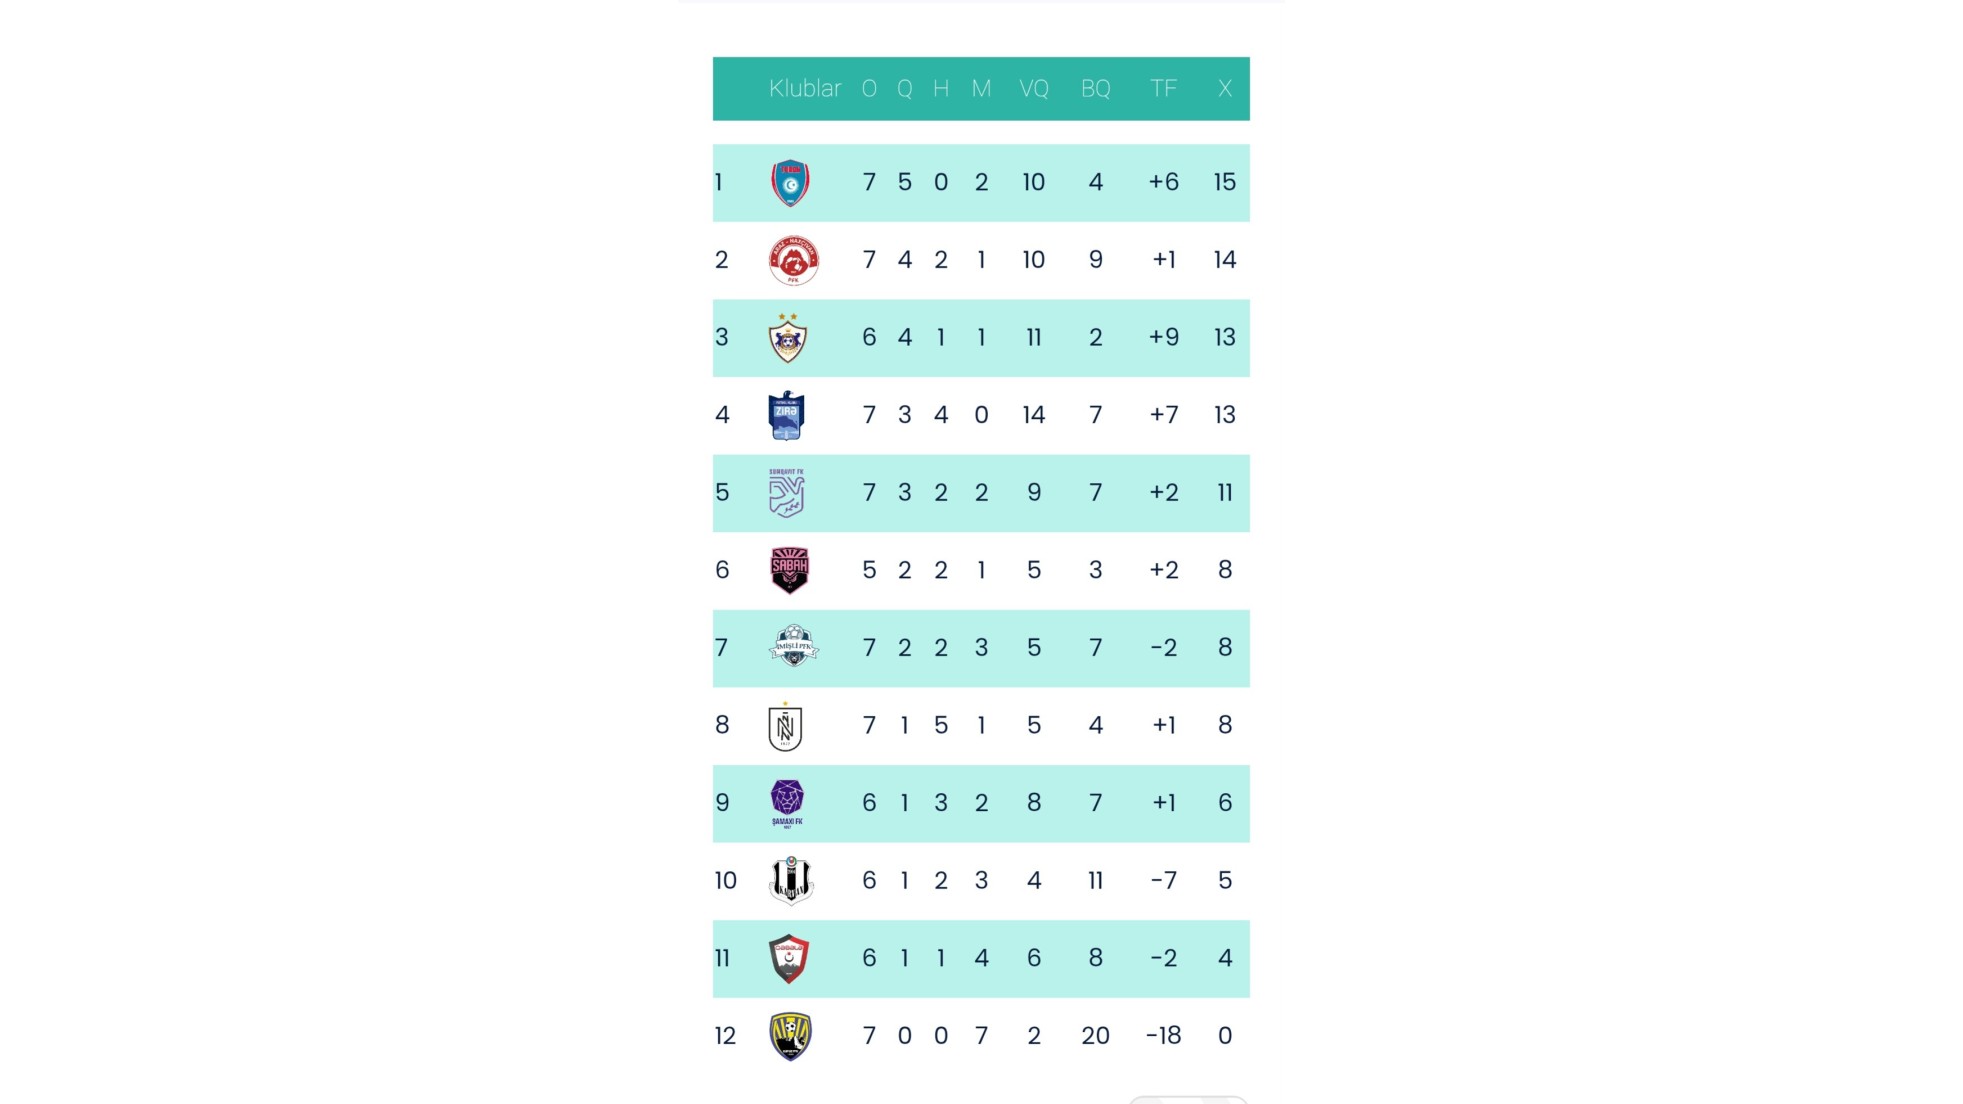The image size is (1963, 1104).
Task: Select the black-and-white striped Karvan crest
Action: (791, 881)
